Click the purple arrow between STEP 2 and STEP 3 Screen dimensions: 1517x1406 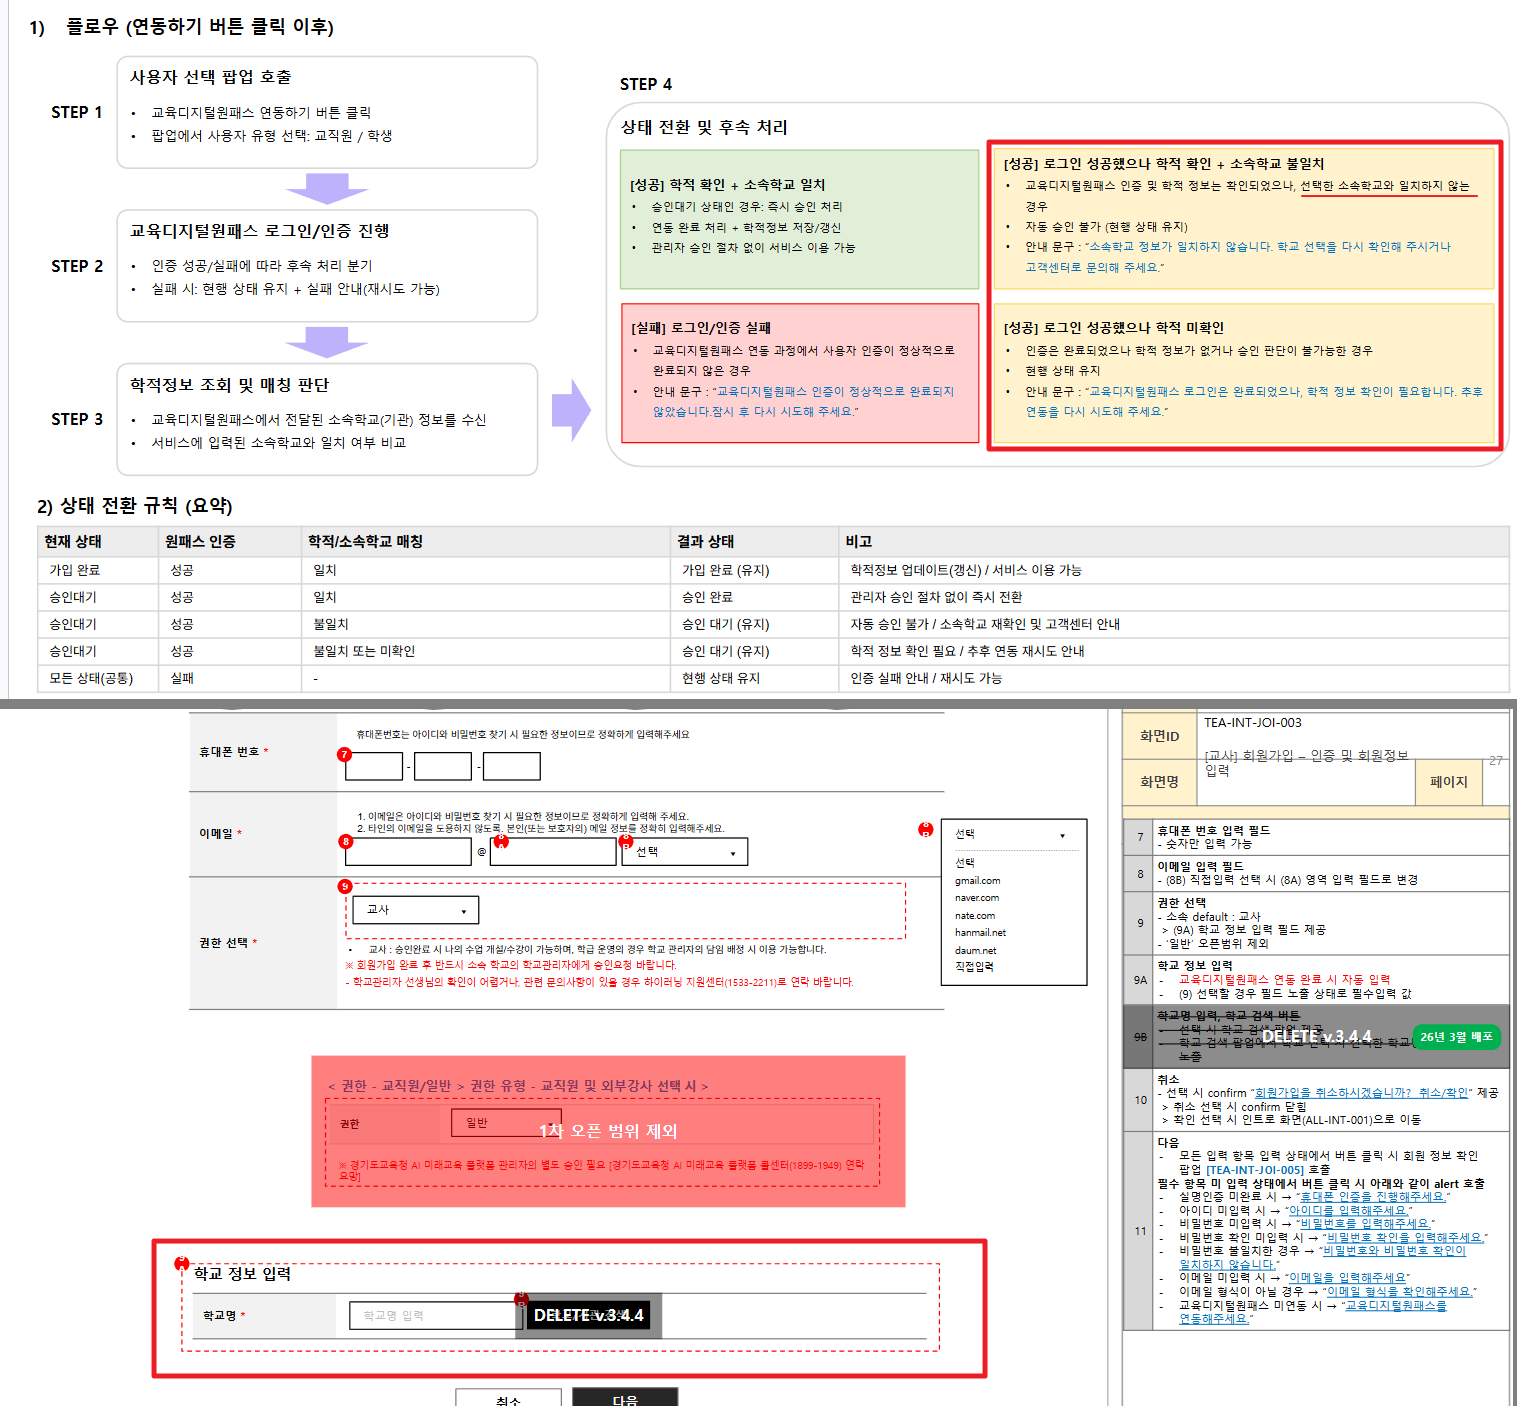[x=326, y=342]
